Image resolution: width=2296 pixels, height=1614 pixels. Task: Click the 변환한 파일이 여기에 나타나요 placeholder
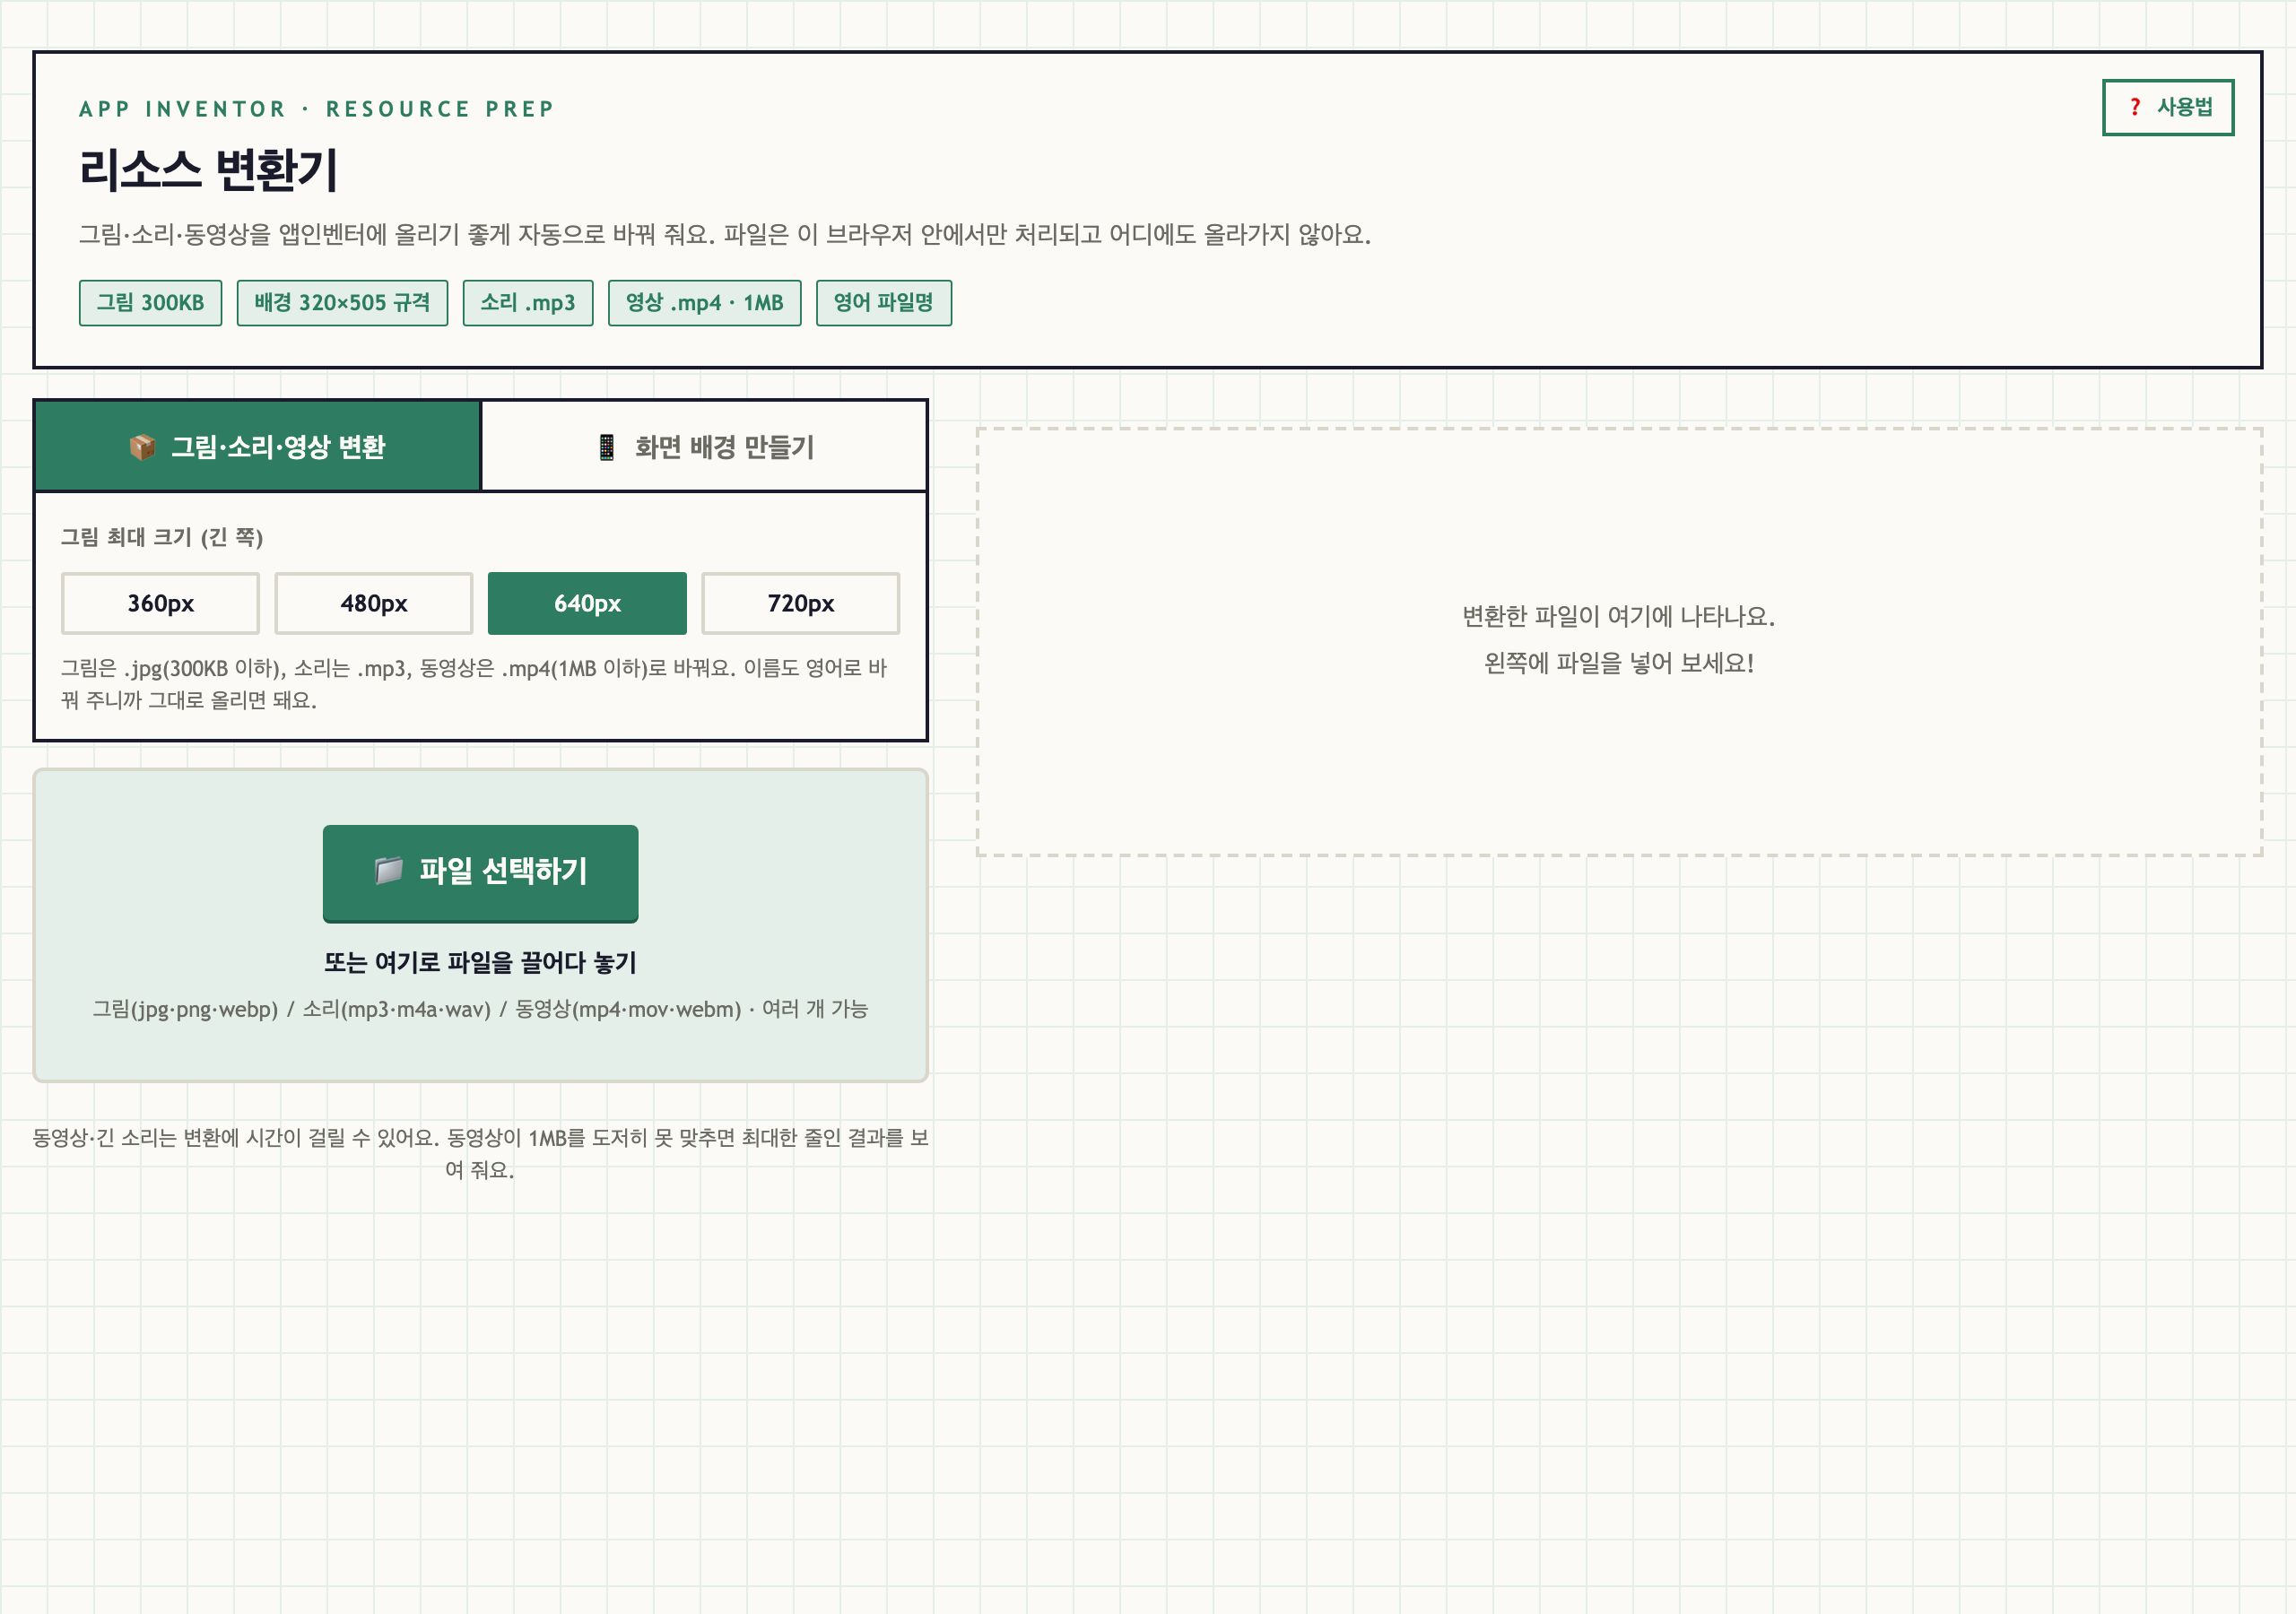pyautogui.click(x=1618, y=616)
